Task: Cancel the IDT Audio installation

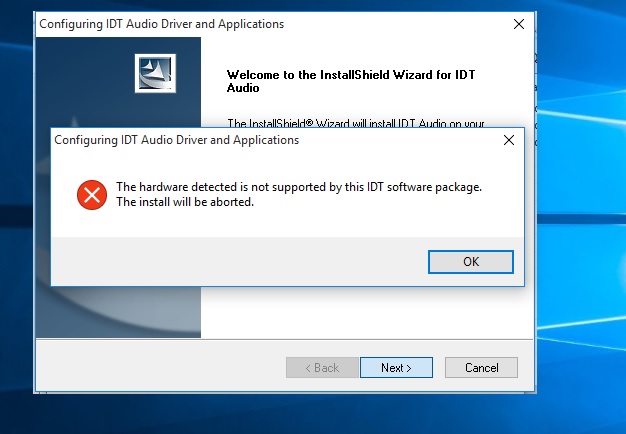Action: tap(481, 367)
